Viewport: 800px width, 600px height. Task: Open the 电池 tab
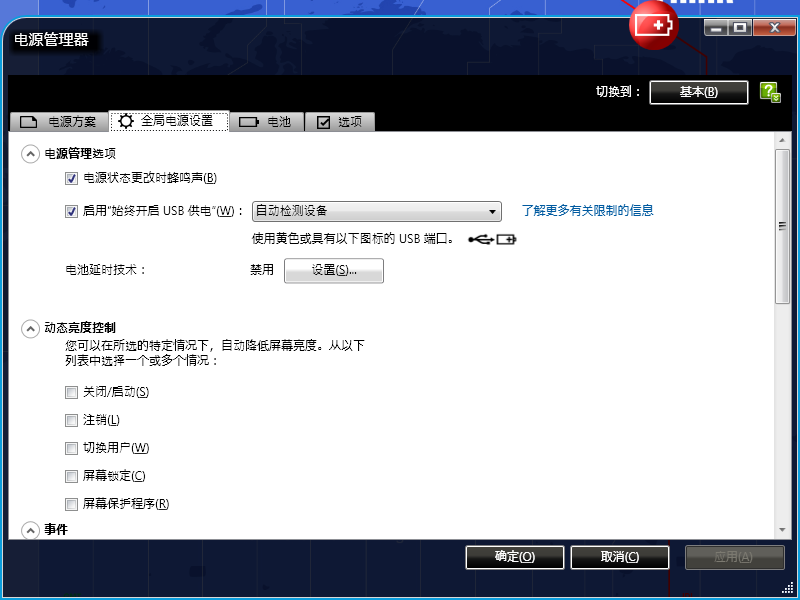coord(266,121)
